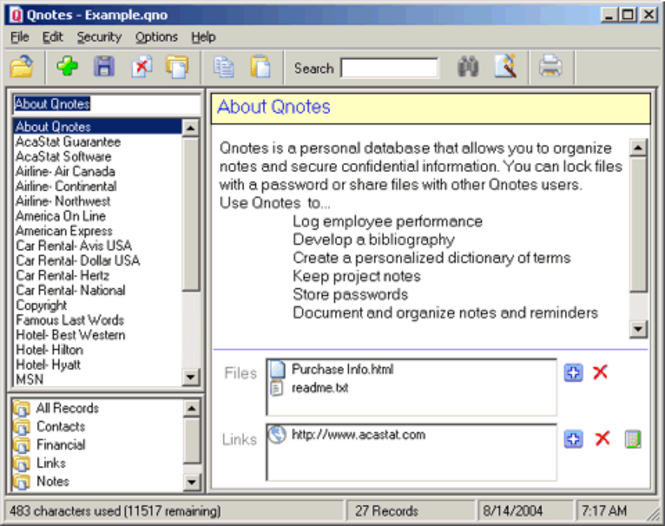Minimize the Qnotes window
The image size is (665, 526).
click(x=609, y=15)
